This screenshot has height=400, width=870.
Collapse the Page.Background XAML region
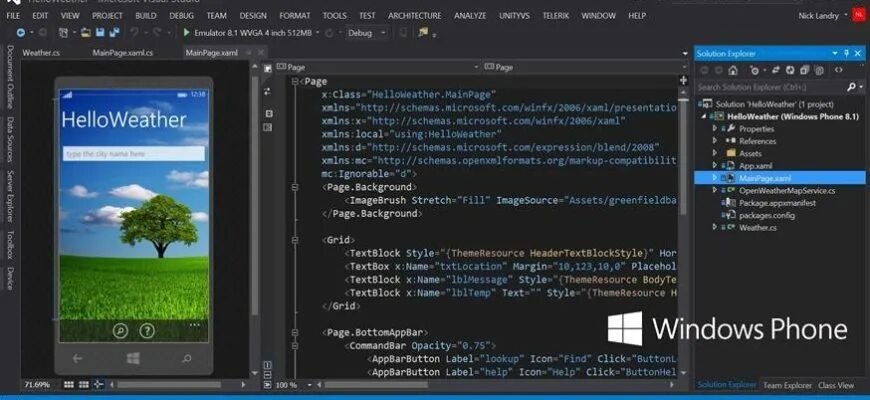tap(295, 187)
